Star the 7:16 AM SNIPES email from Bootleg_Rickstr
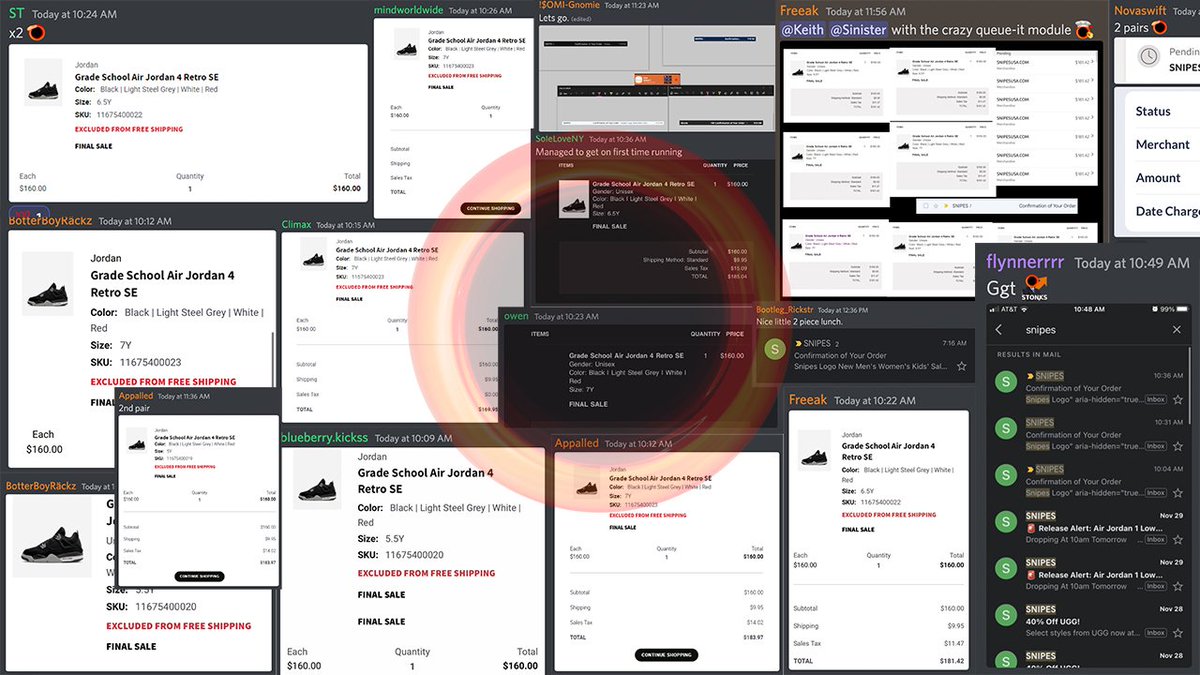1200x675 pixels. coord(961,367)
